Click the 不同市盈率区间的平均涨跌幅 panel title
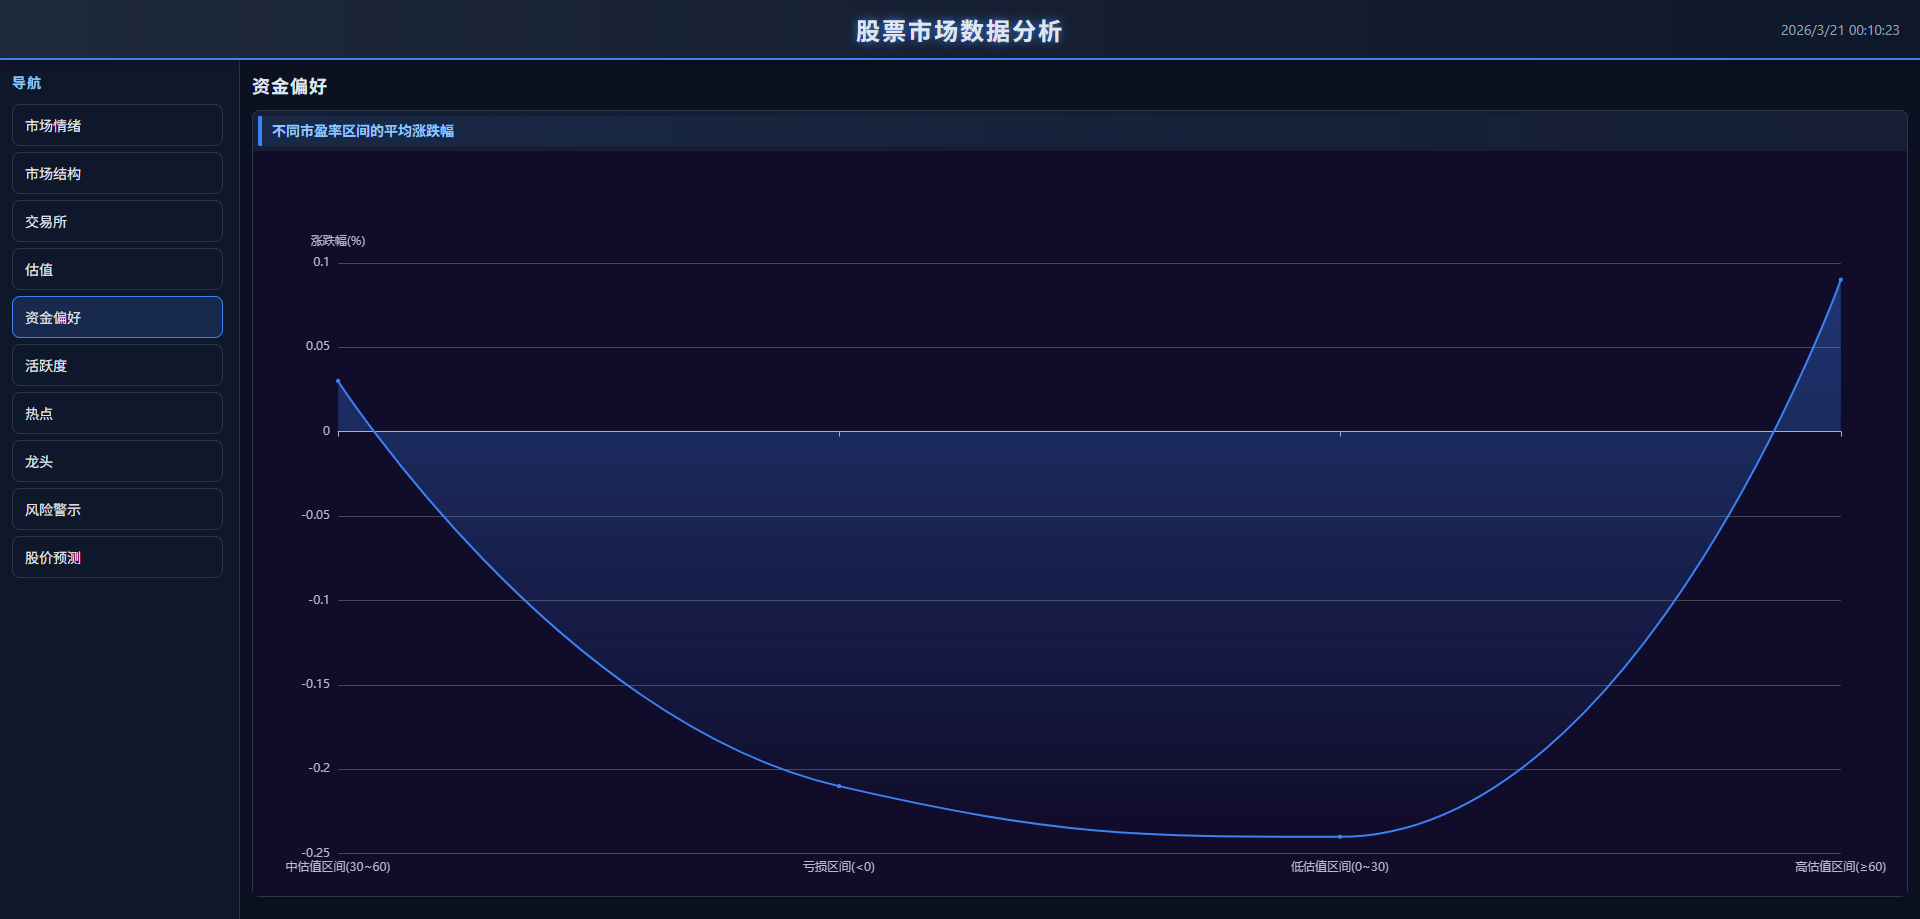The height and width of the screenshot is (919, 1920). click(x=363, y=131)
